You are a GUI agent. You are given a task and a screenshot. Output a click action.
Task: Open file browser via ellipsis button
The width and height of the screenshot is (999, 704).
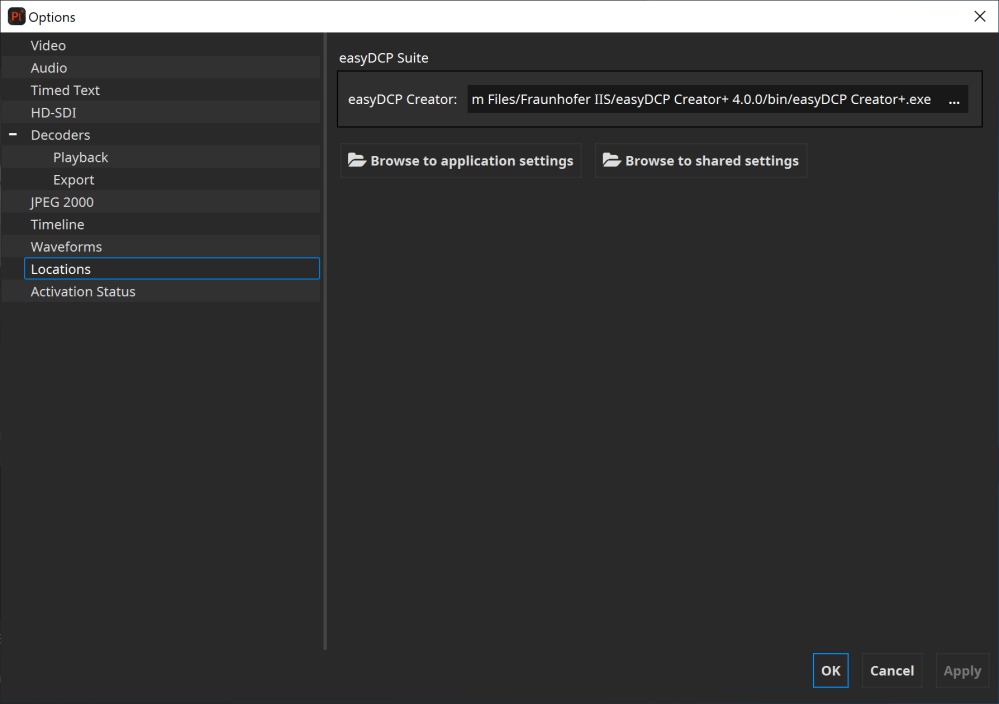pyautogui.click(x=953, y=100)
